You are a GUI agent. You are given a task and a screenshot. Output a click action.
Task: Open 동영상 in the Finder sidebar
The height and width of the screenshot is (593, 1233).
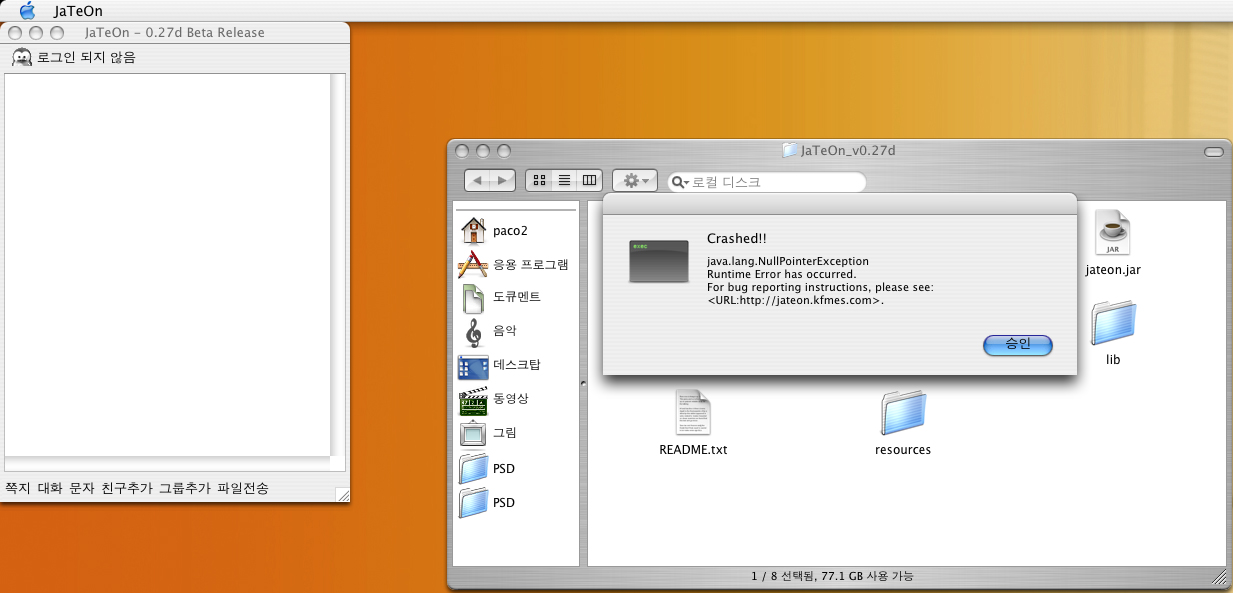[x=493, y=399]
